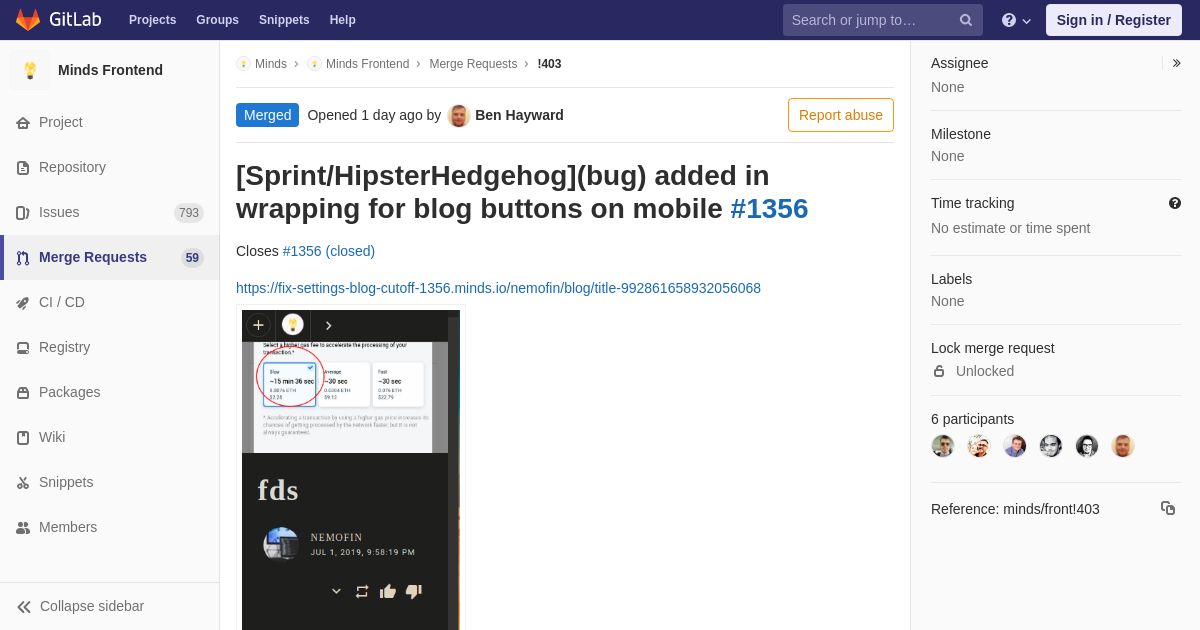Image resolution: width=1200 pixels, height=630 pixels.
Task: Click the search magnifier icon
Action: click(x=966, y=20)
